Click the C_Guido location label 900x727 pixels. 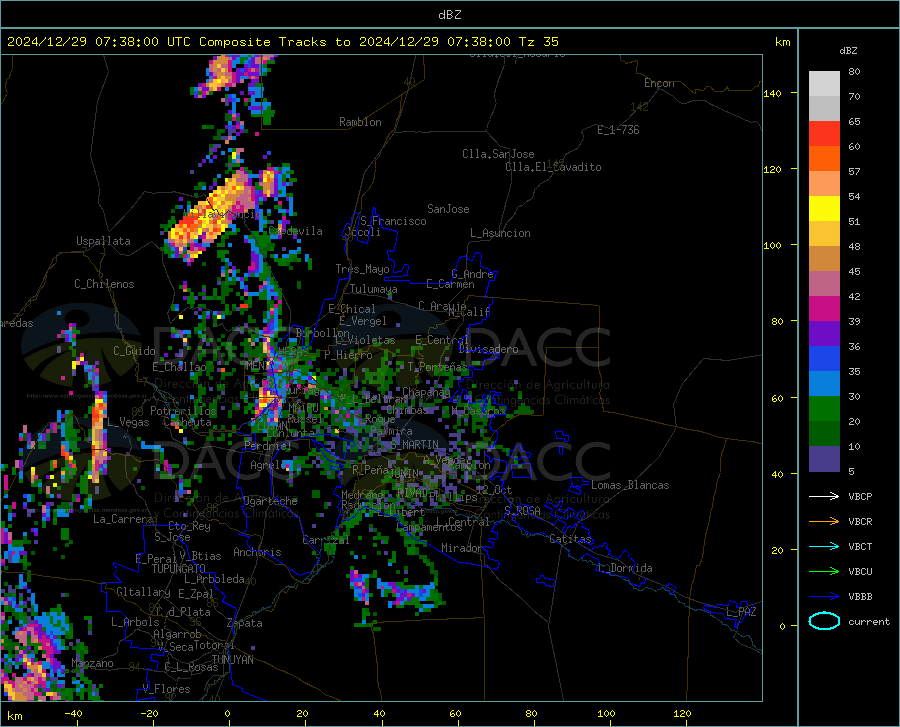134,351
